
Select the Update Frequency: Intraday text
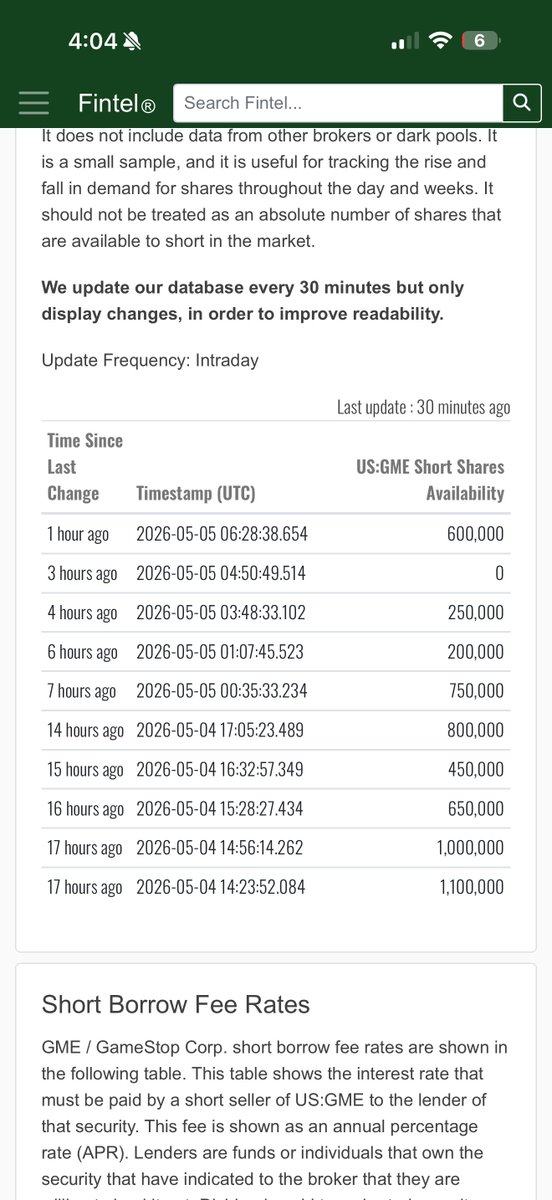pyautogui.click(x=150, y=359)
